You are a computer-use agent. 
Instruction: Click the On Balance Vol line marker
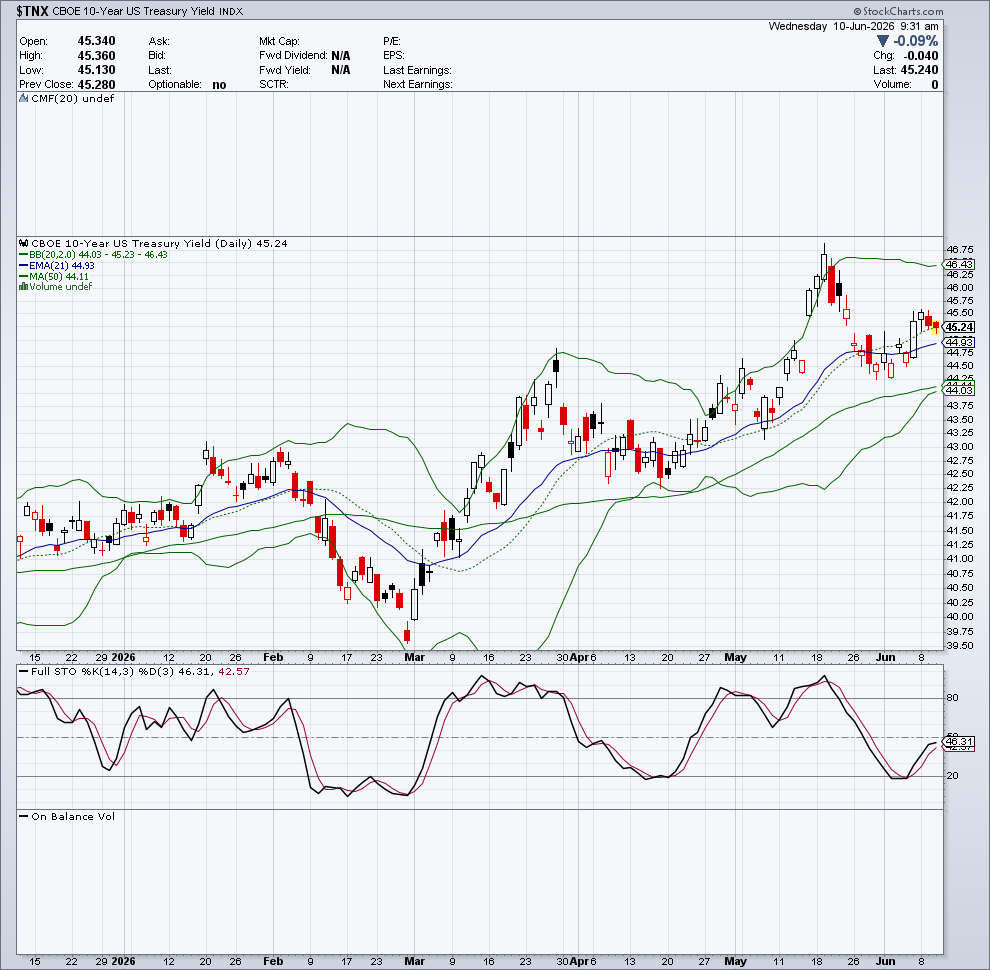click(x=23, y=817)
